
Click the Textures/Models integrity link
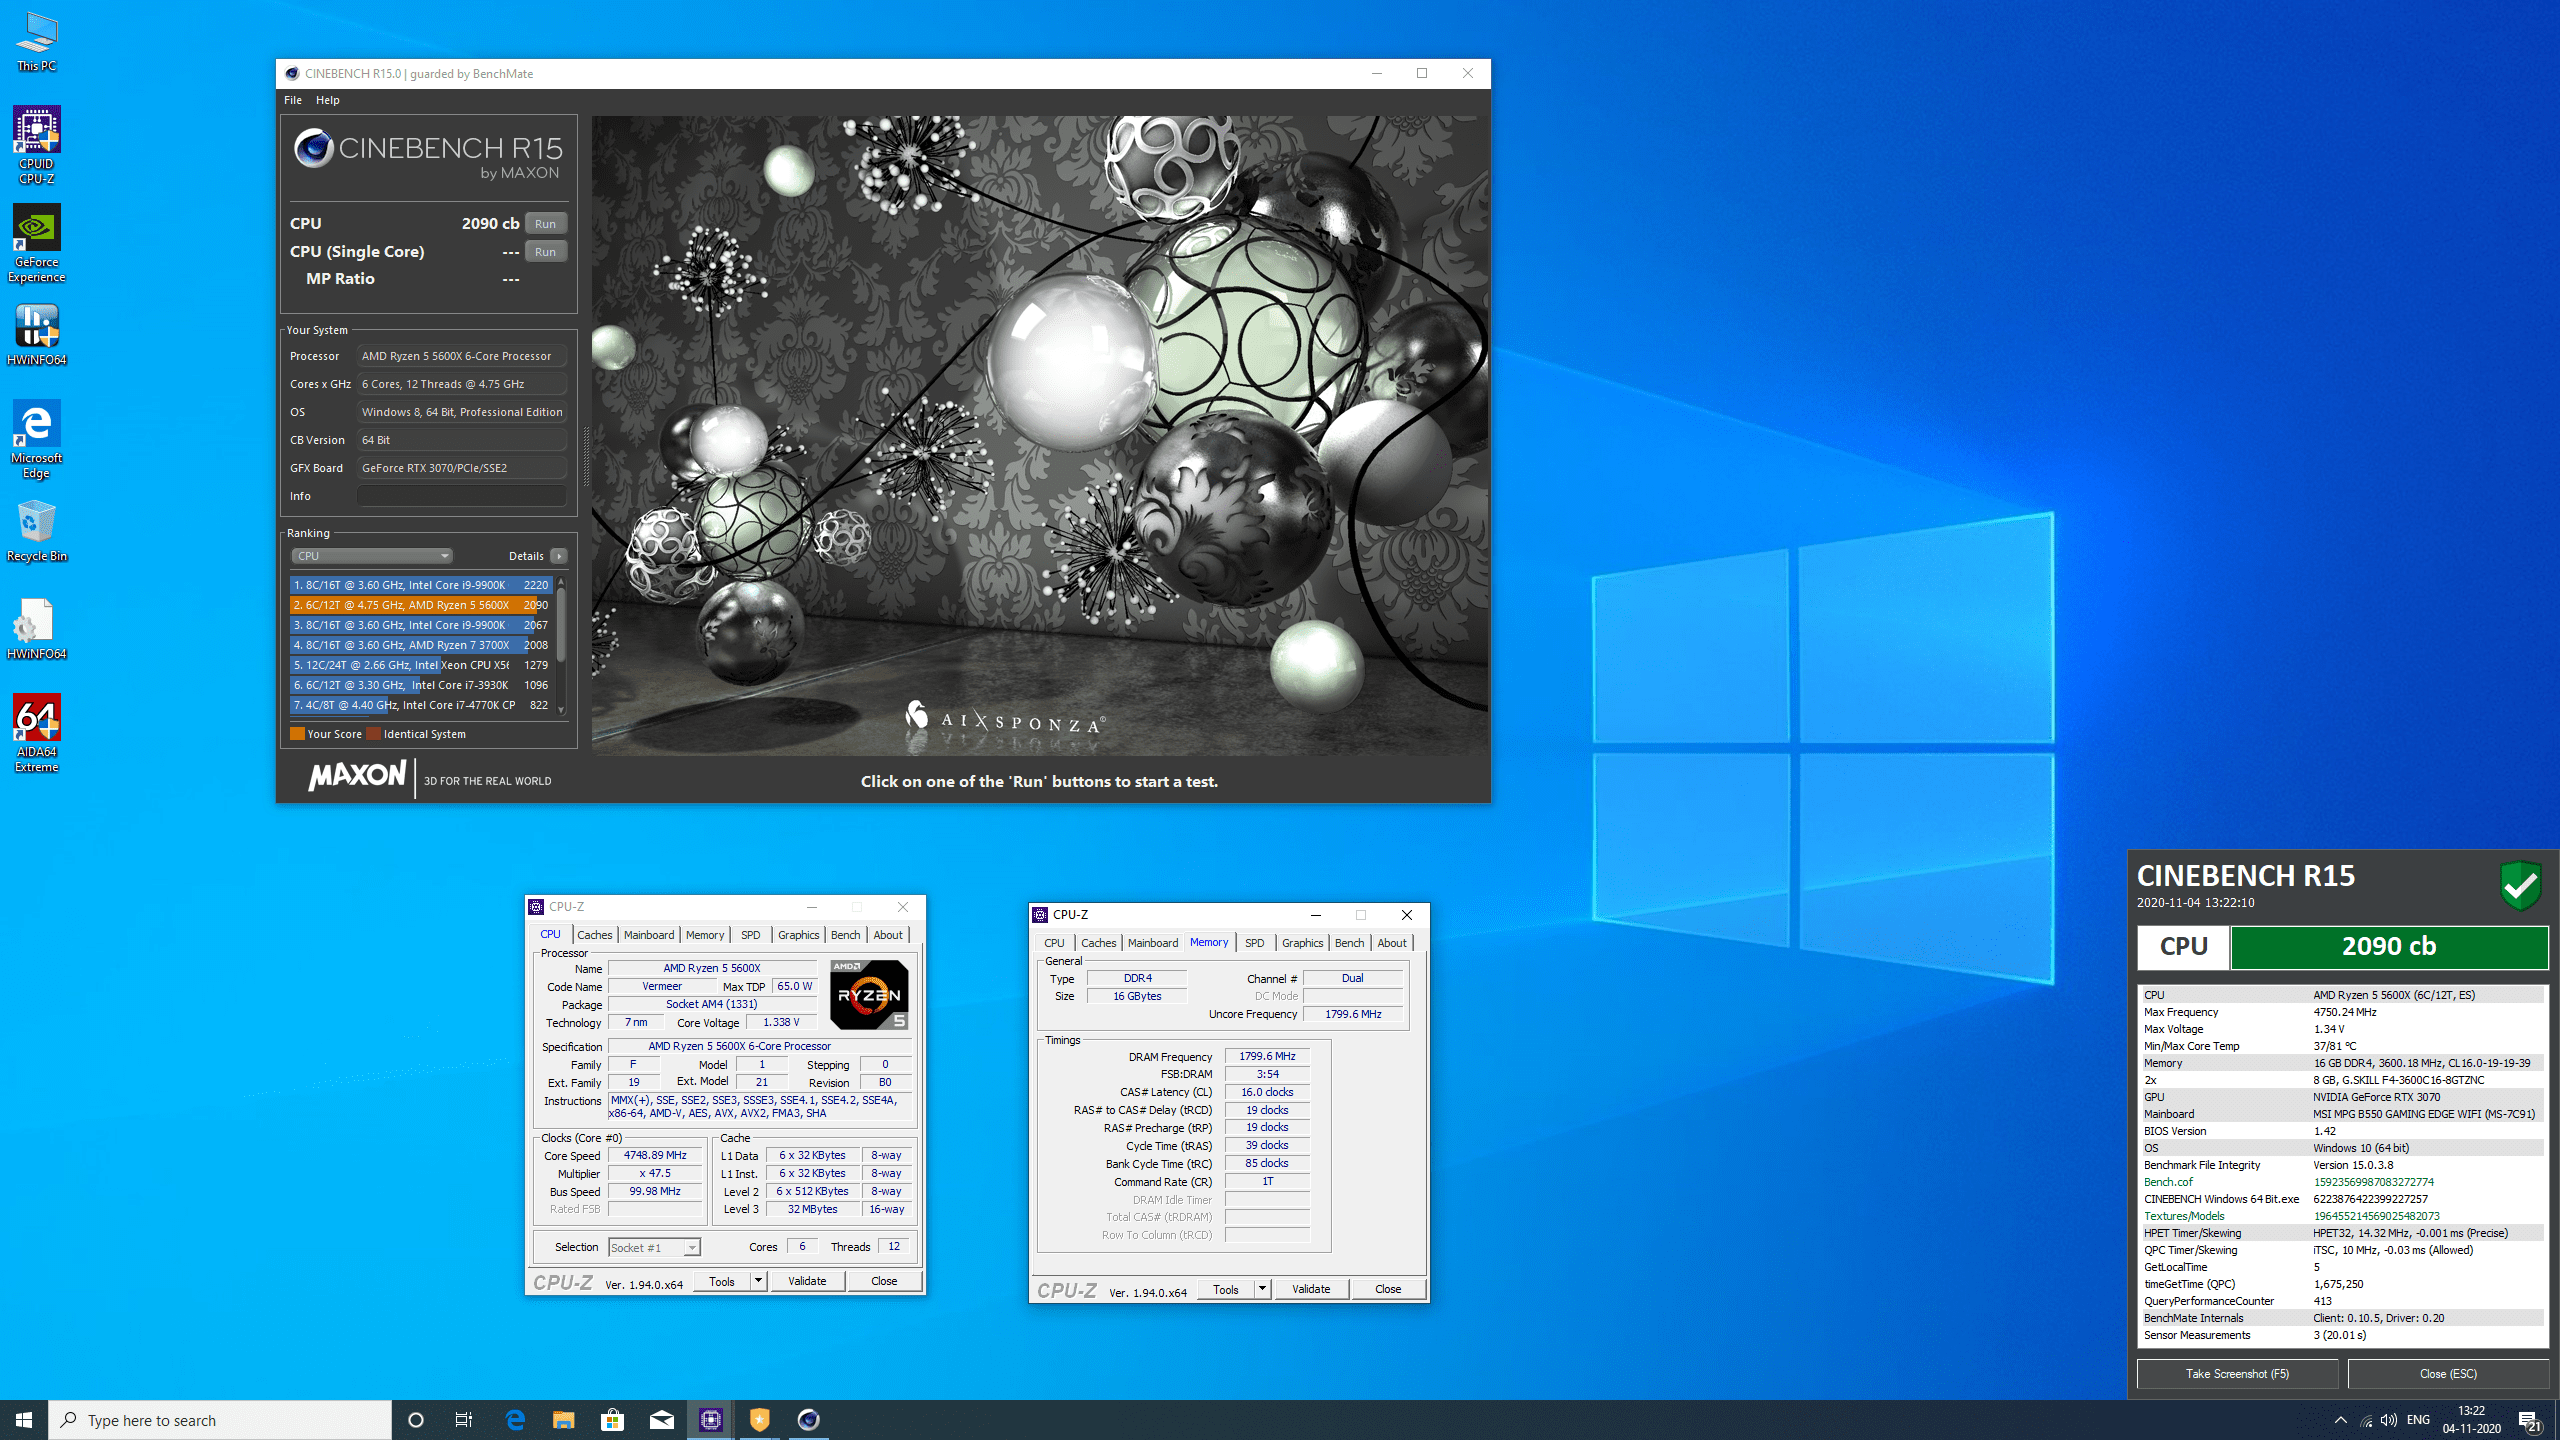click(2184, 1216)
